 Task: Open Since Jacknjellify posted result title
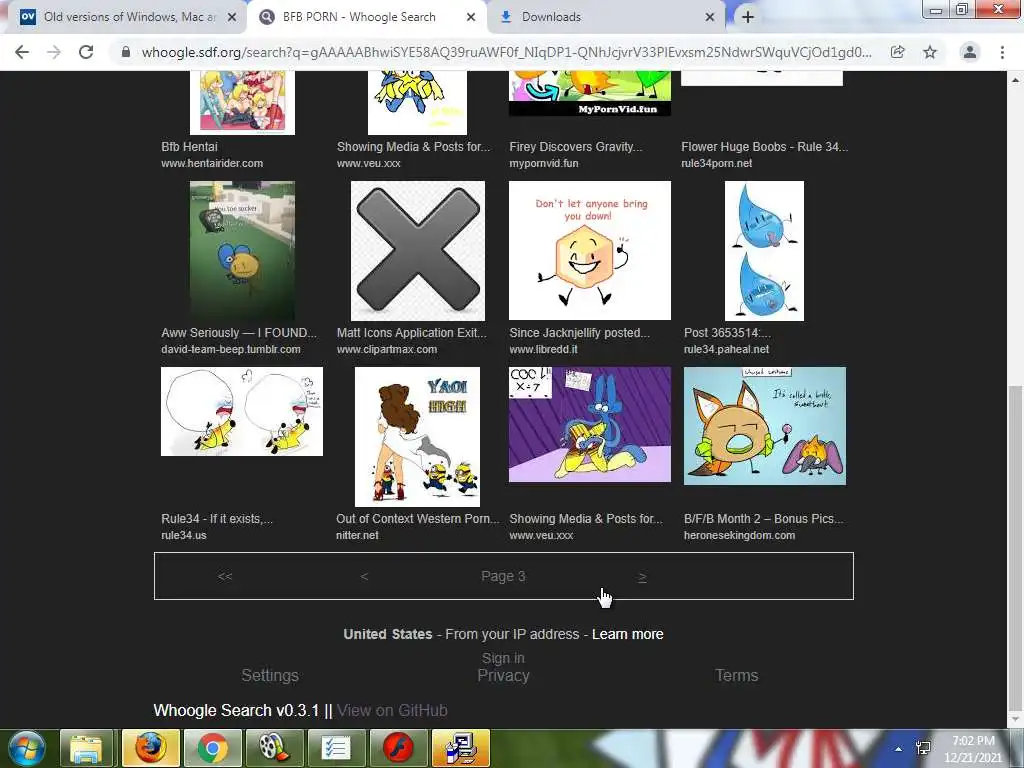coord(579,332)
